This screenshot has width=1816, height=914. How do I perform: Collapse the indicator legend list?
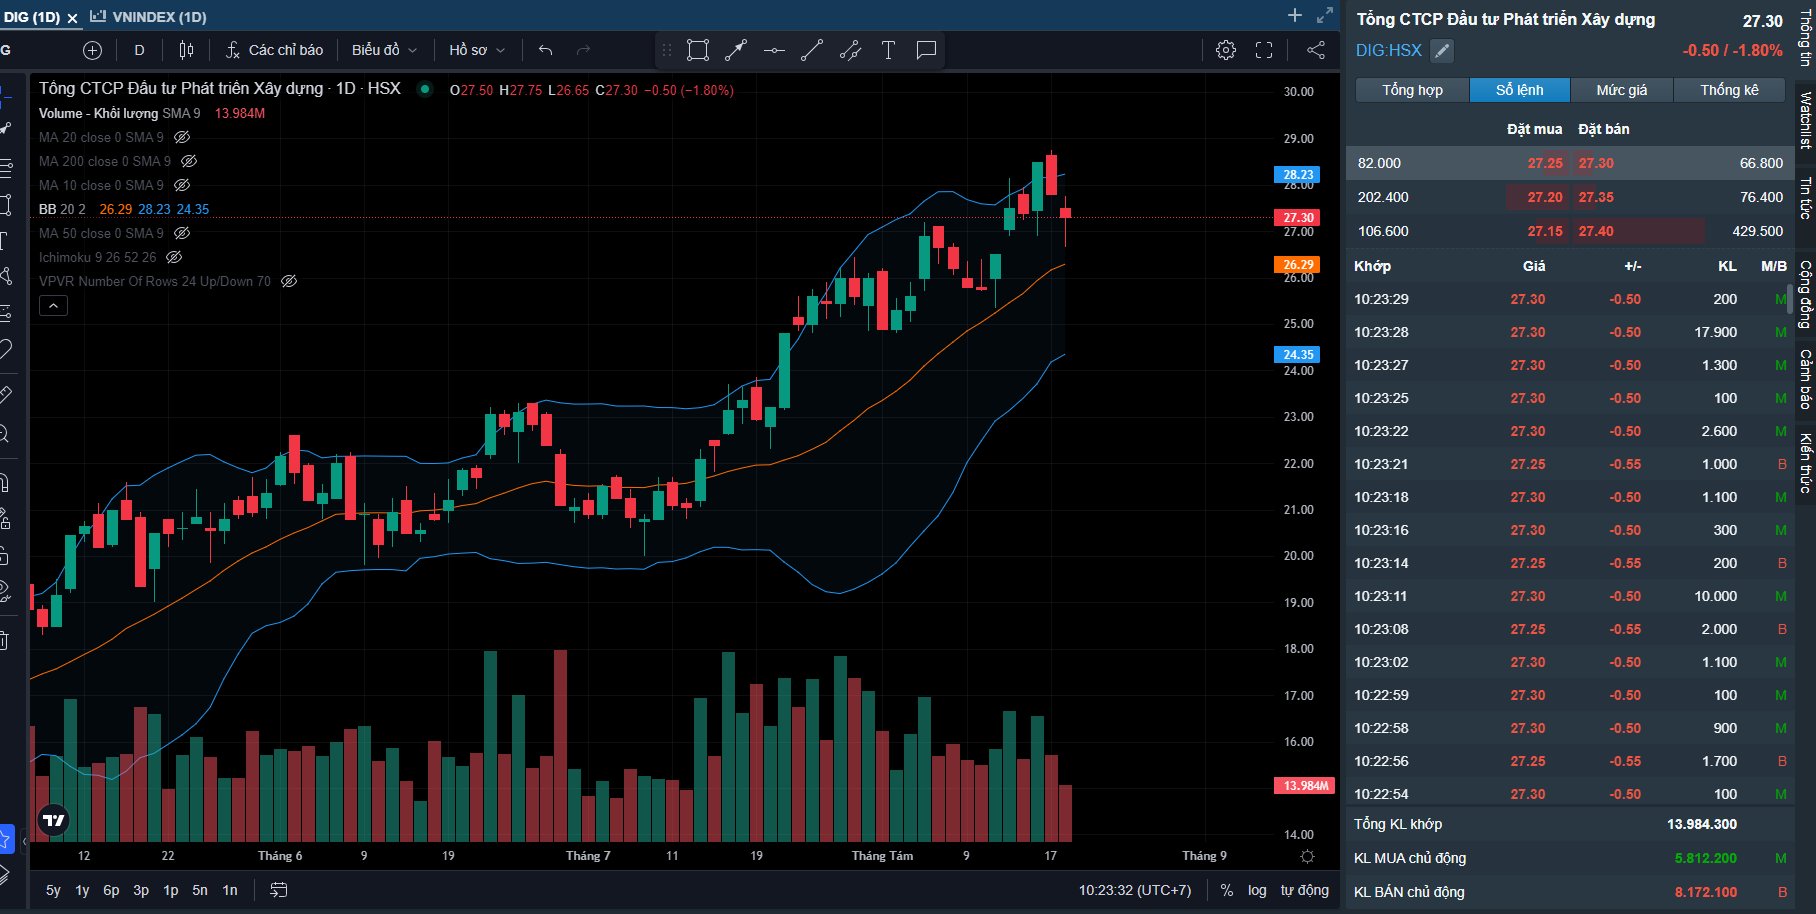(x=53, y=306)
